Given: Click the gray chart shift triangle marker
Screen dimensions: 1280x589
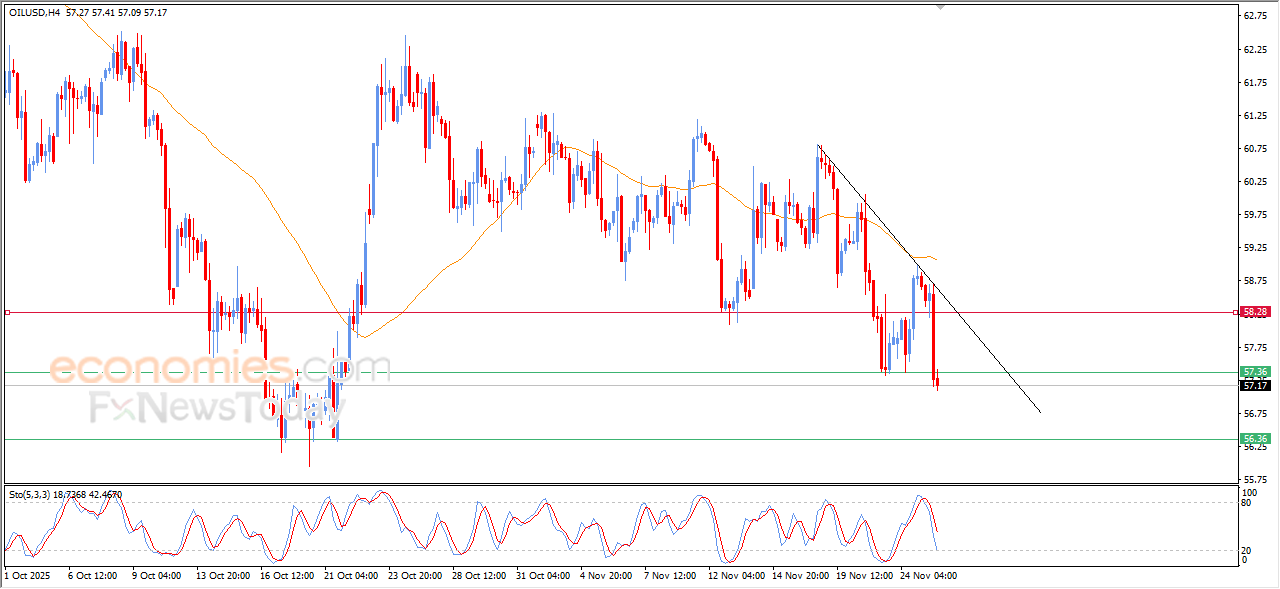Looking at the screenshot, I should pyautogui.click(x=939, y=7).
